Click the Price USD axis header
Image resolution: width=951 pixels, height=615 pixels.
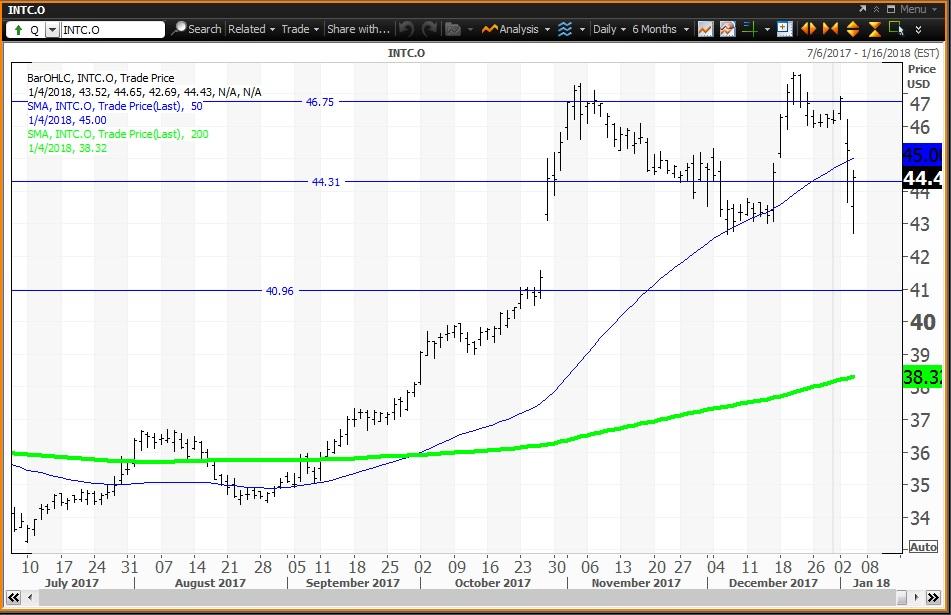(x=921, y=76)
